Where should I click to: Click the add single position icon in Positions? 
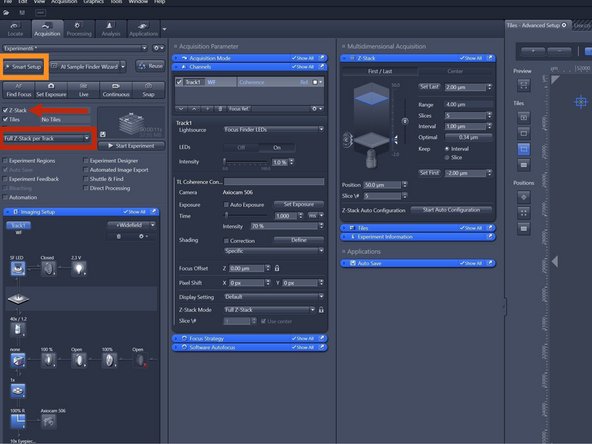pos(523,197)
